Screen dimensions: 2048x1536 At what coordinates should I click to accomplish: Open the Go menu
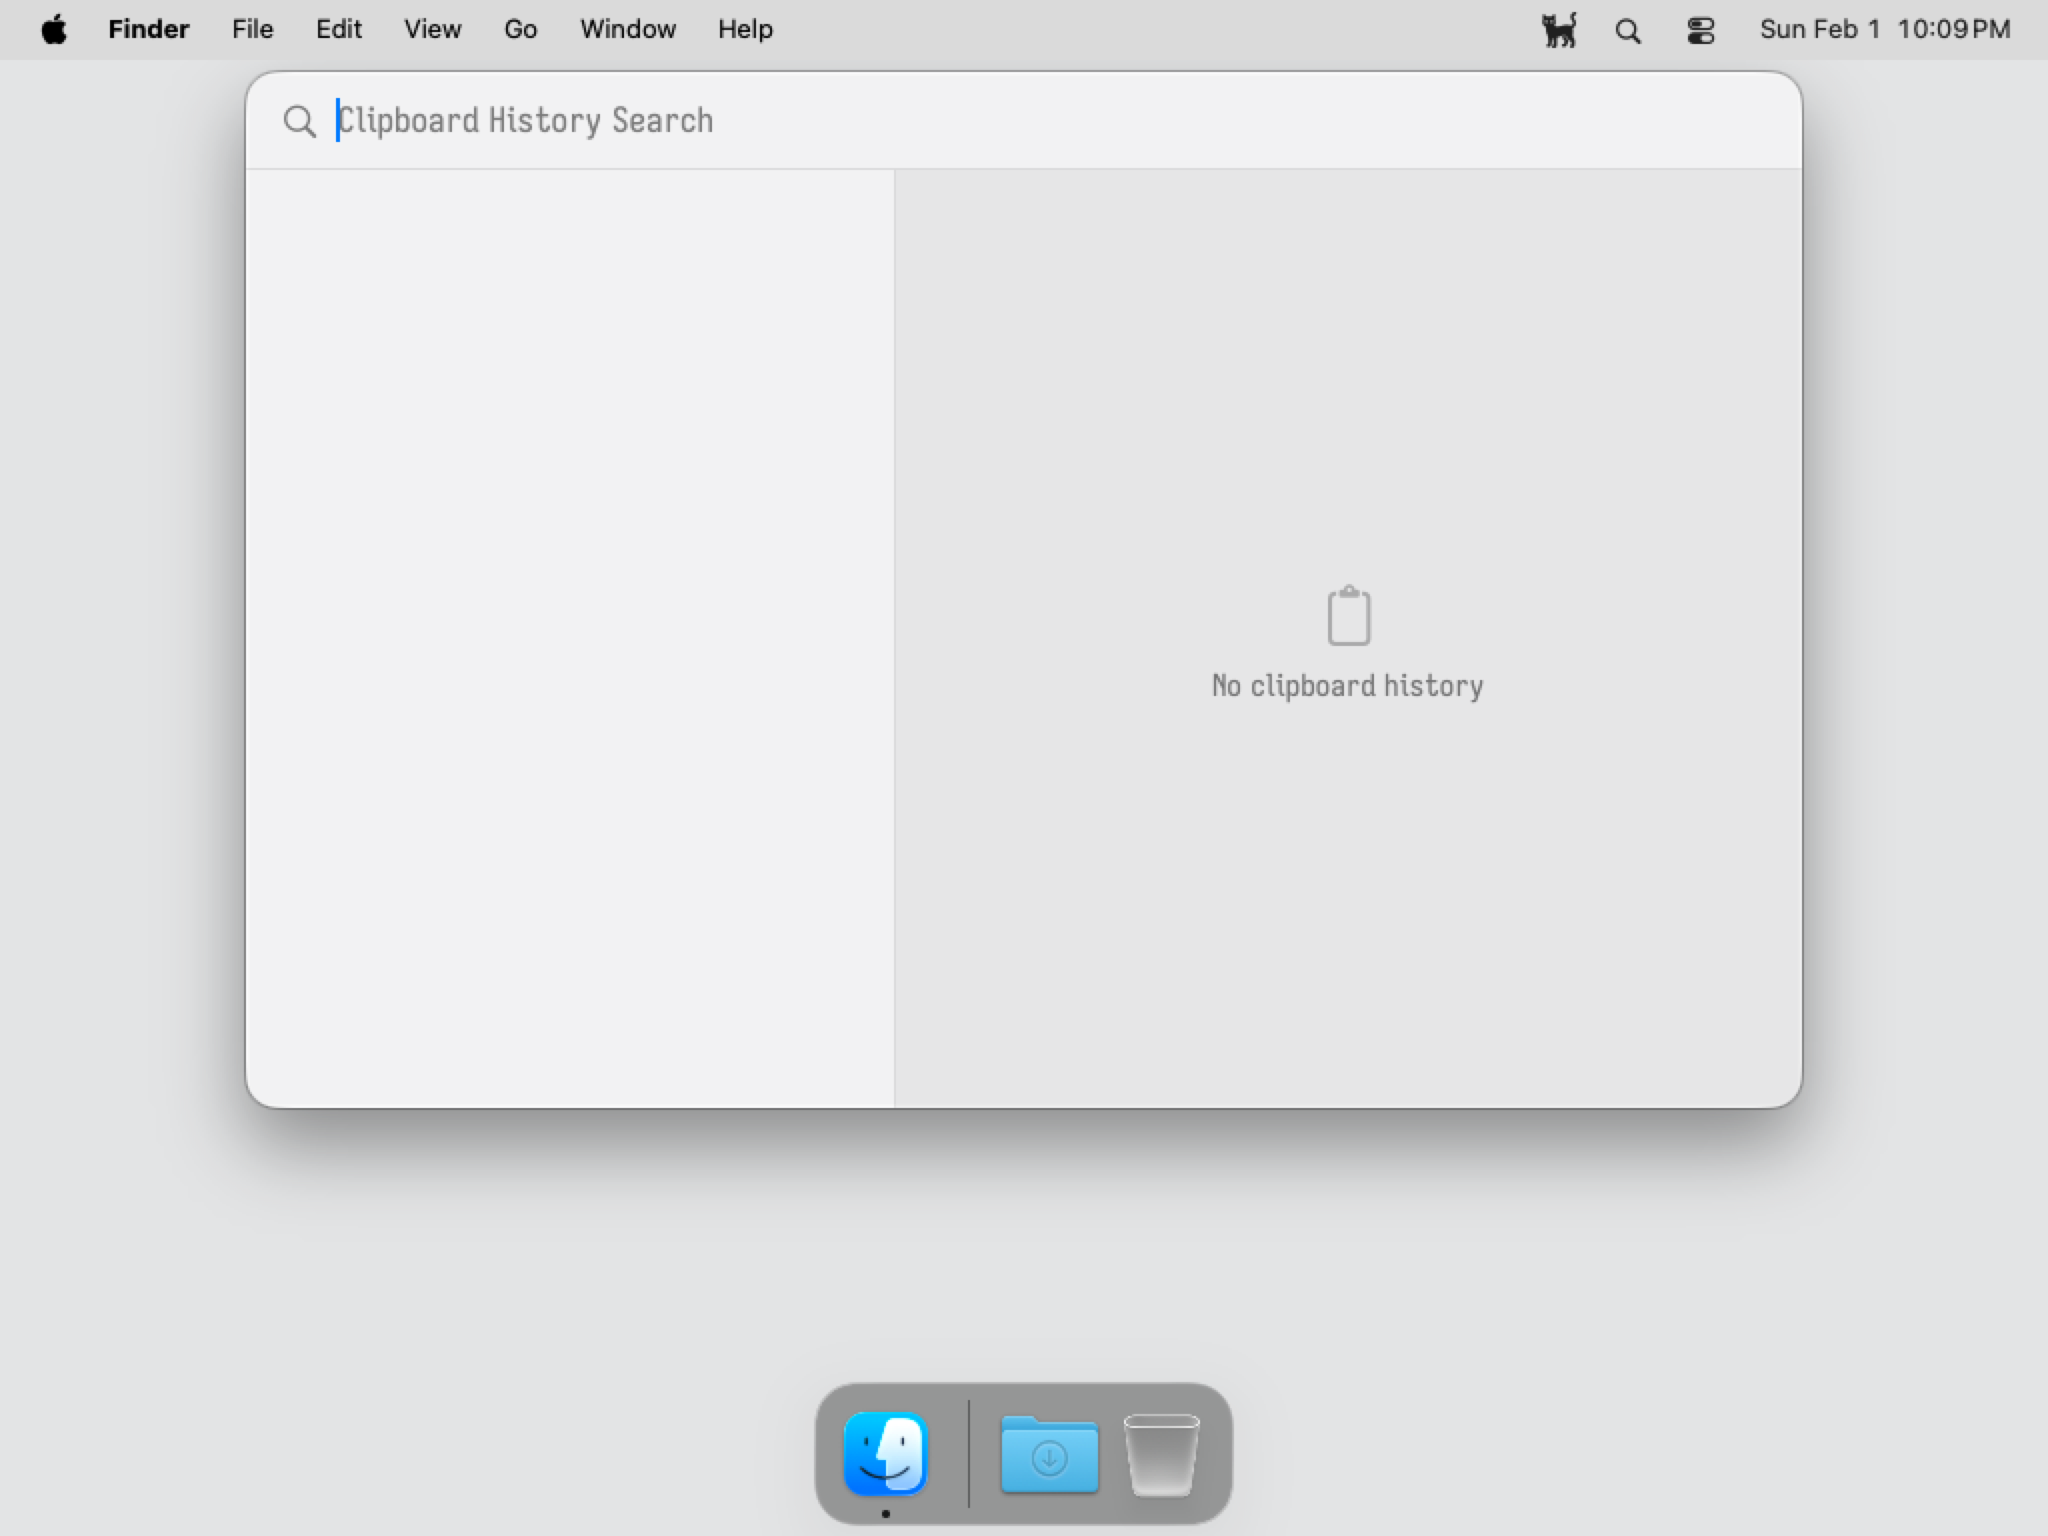520,29
